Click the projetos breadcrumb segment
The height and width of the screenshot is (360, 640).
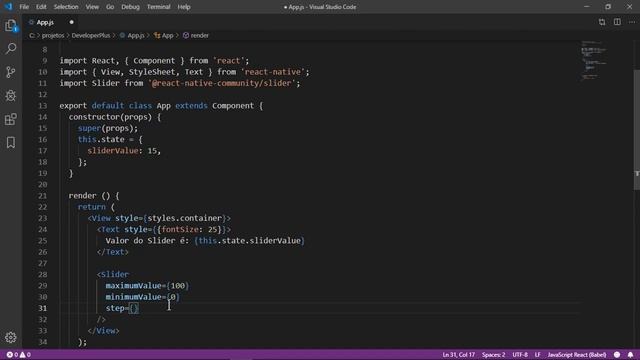(x=53, y=36)
